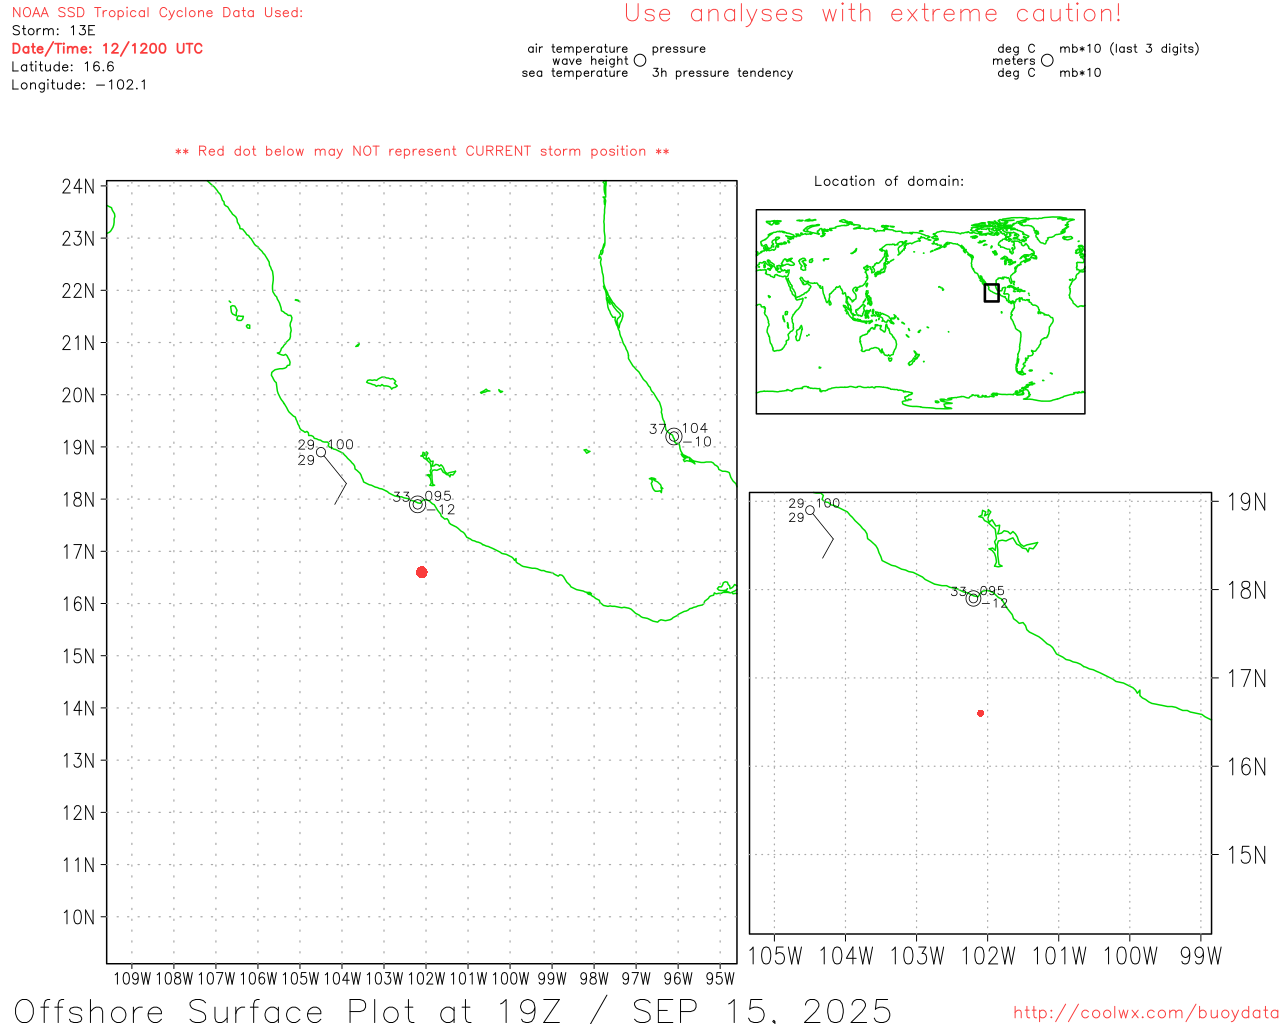Select the 'Latitude: 16.6' value
1280x1024 pixels.
click(63, 67)
